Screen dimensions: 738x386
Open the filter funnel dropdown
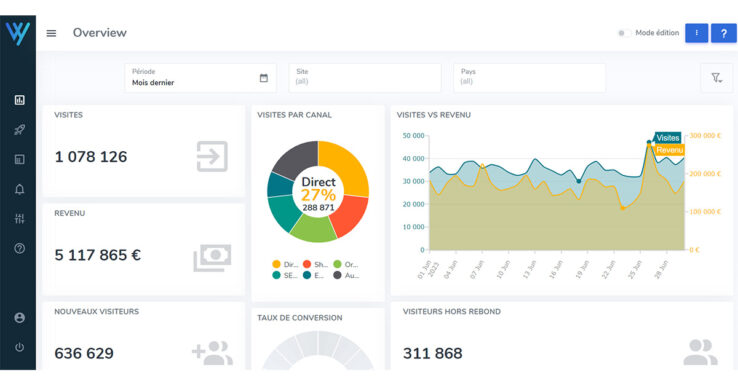(716, 78)
